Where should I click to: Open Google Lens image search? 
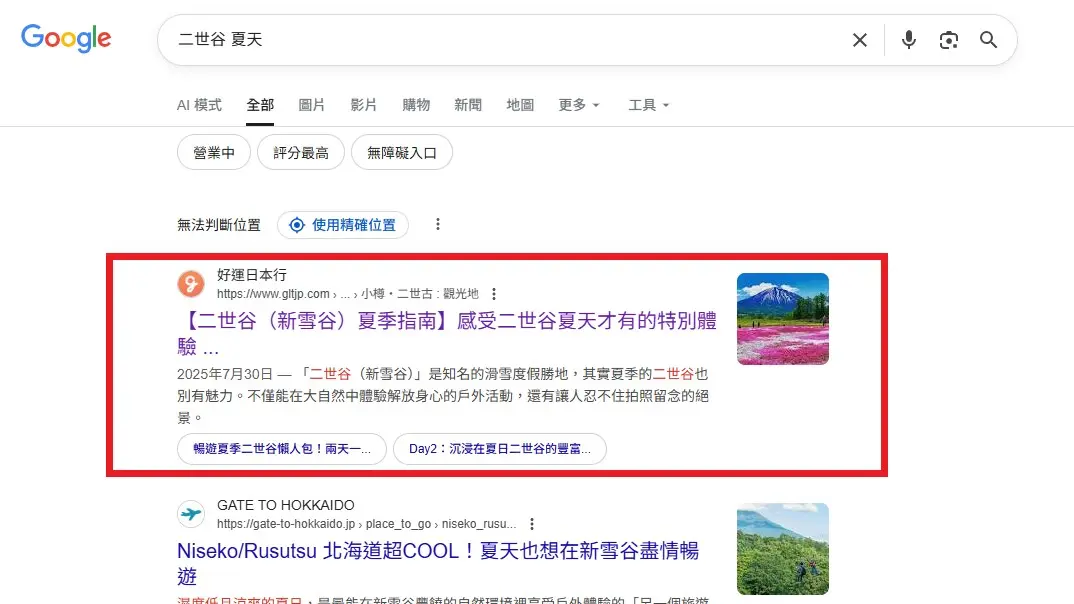(948, 40)
